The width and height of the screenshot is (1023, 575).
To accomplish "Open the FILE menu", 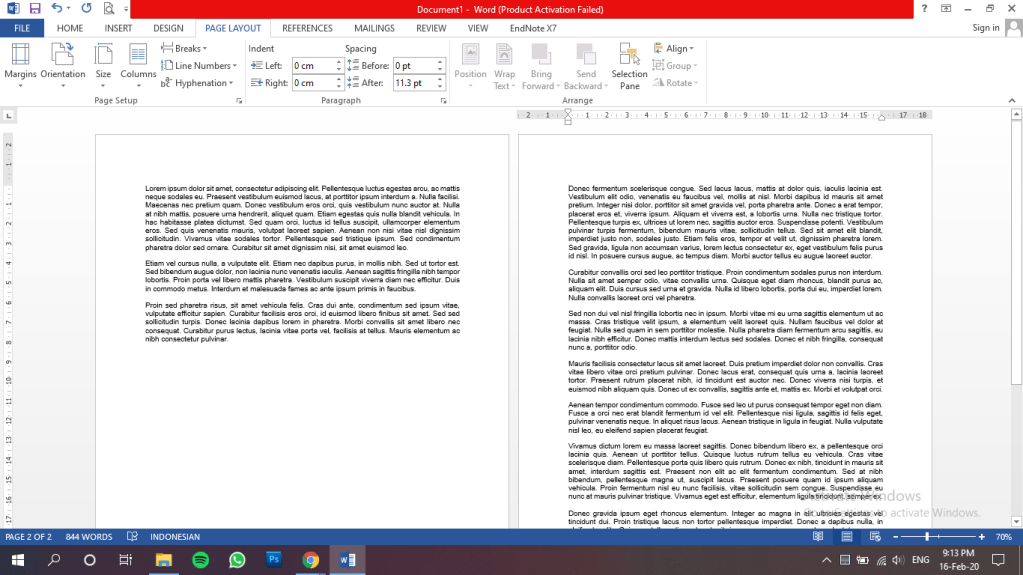I will tap(22, 28).
